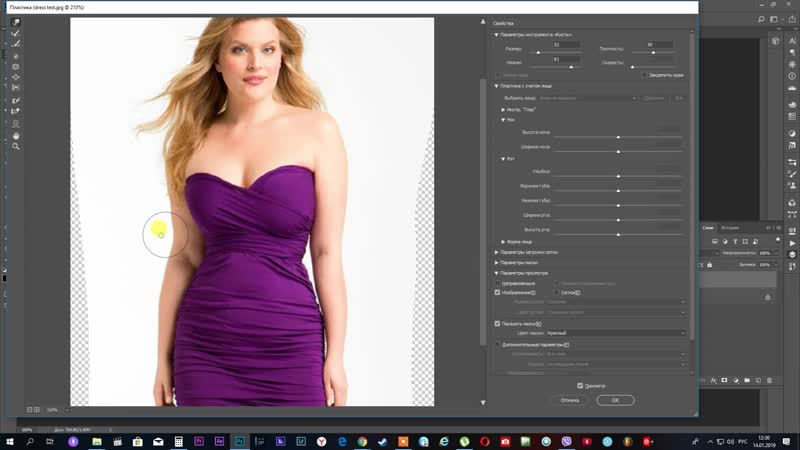
Task: Click the brush Density value field
Action: point(660,45)
